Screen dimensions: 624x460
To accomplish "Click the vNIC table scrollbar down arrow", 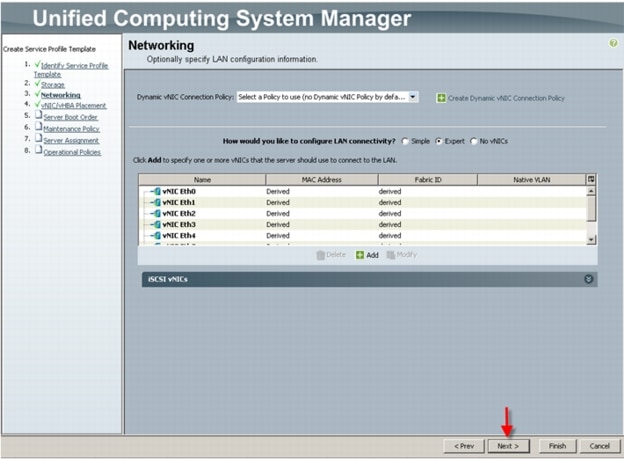I will tap(591, 240).
